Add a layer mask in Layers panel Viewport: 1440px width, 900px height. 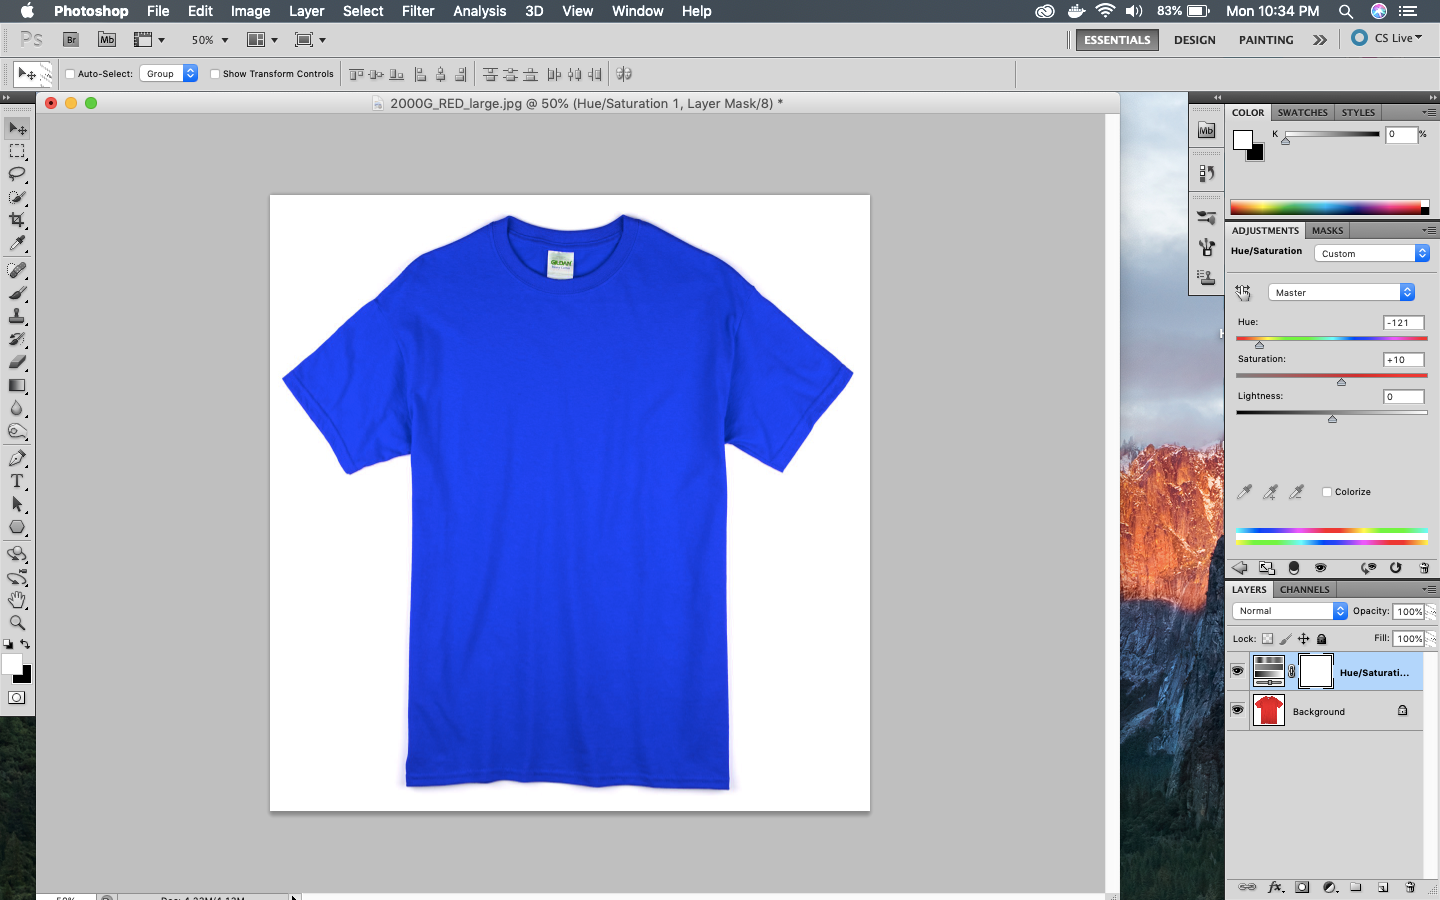1302,887
